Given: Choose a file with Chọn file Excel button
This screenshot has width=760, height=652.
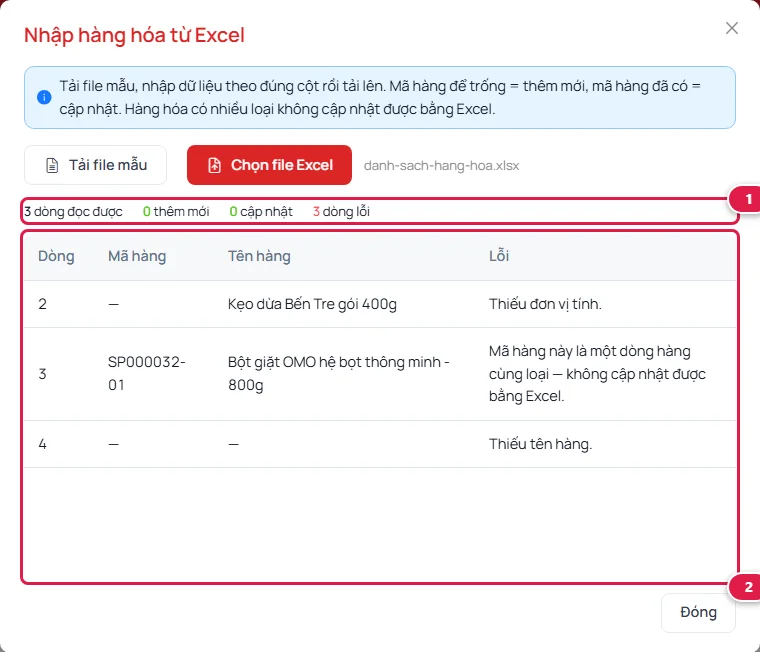Looking at the screenshot, I should click(269, 165).
